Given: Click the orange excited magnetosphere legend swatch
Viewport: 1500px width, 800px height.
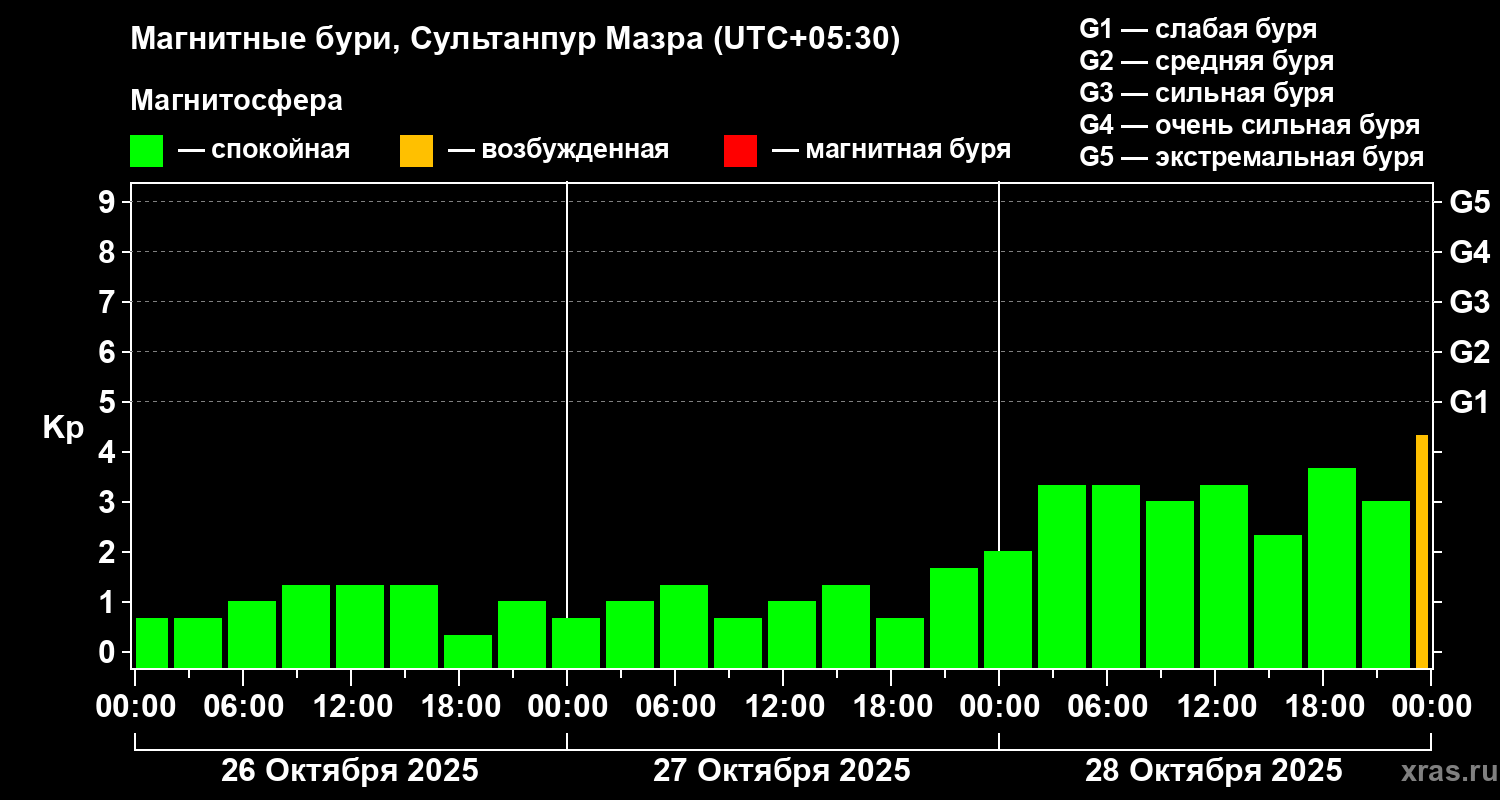Looking at the screenshot, I should (x=417, y=151).
